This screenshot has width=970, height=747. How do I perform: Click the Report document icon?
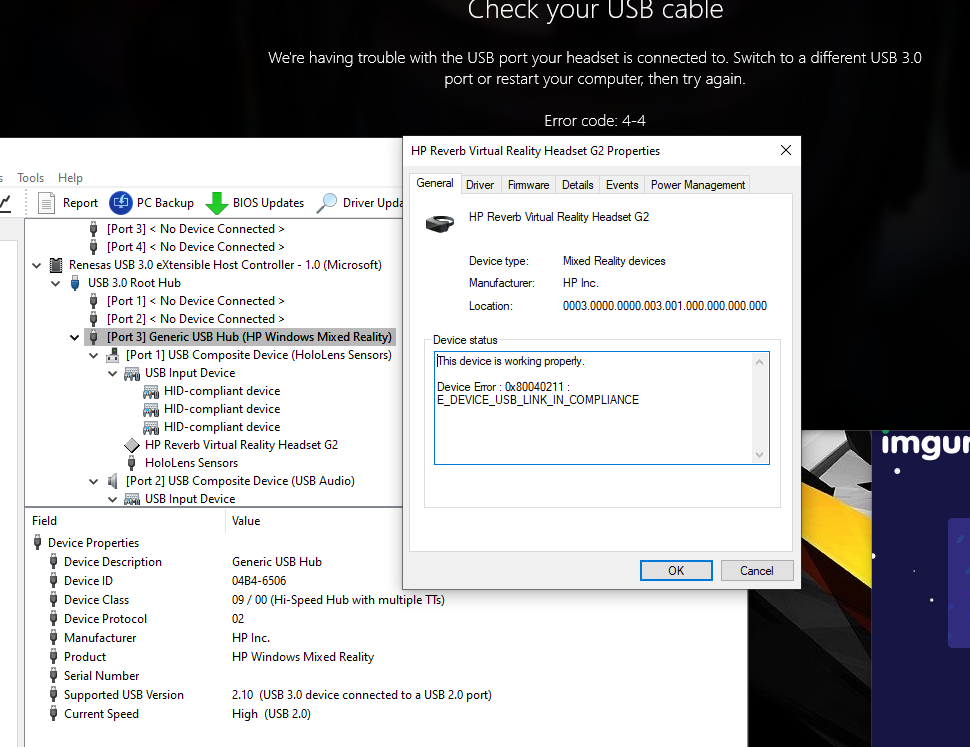click(x=46, y=203)
